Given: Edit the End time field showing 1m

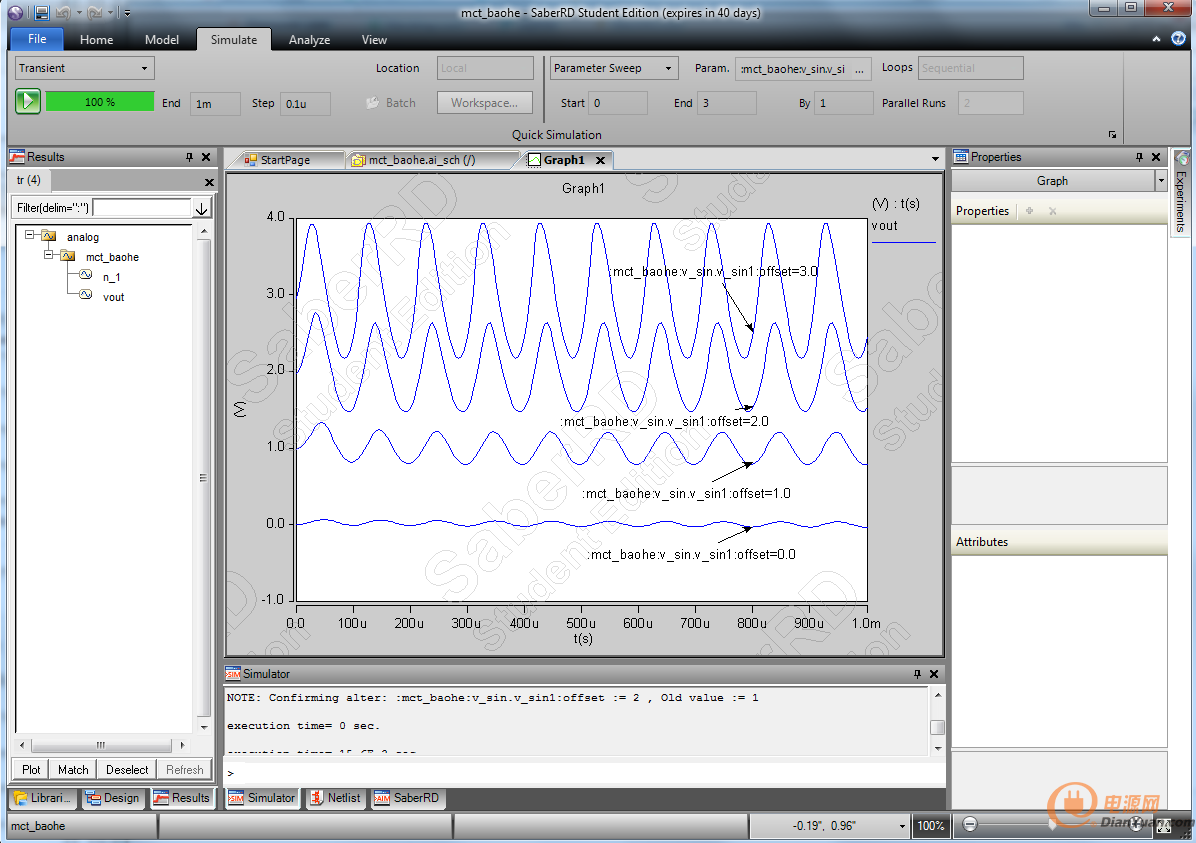Looking at the screenshot, I should [x=214, y=104].
